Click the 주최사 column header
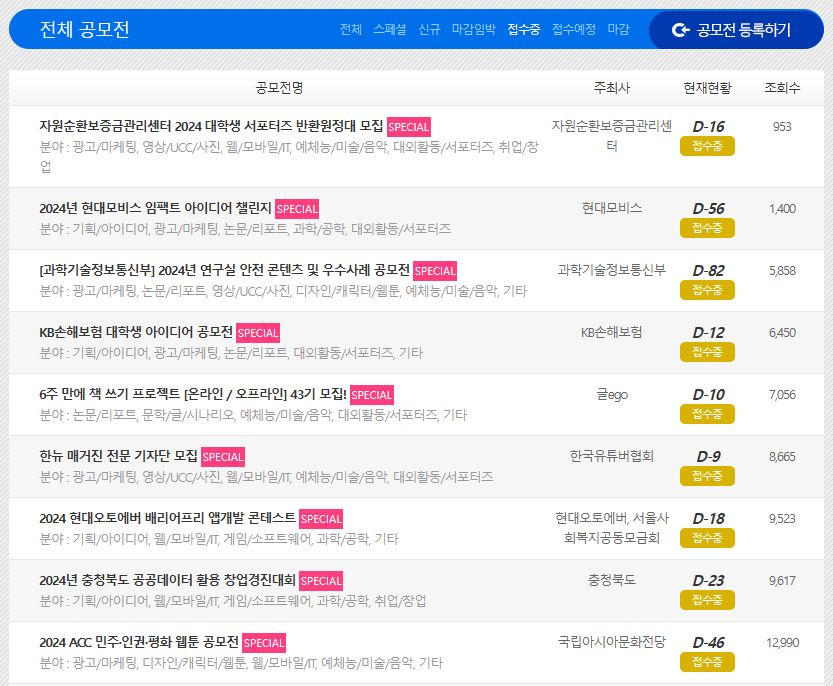This screenshot has width=833, height=686. (612, 88)
